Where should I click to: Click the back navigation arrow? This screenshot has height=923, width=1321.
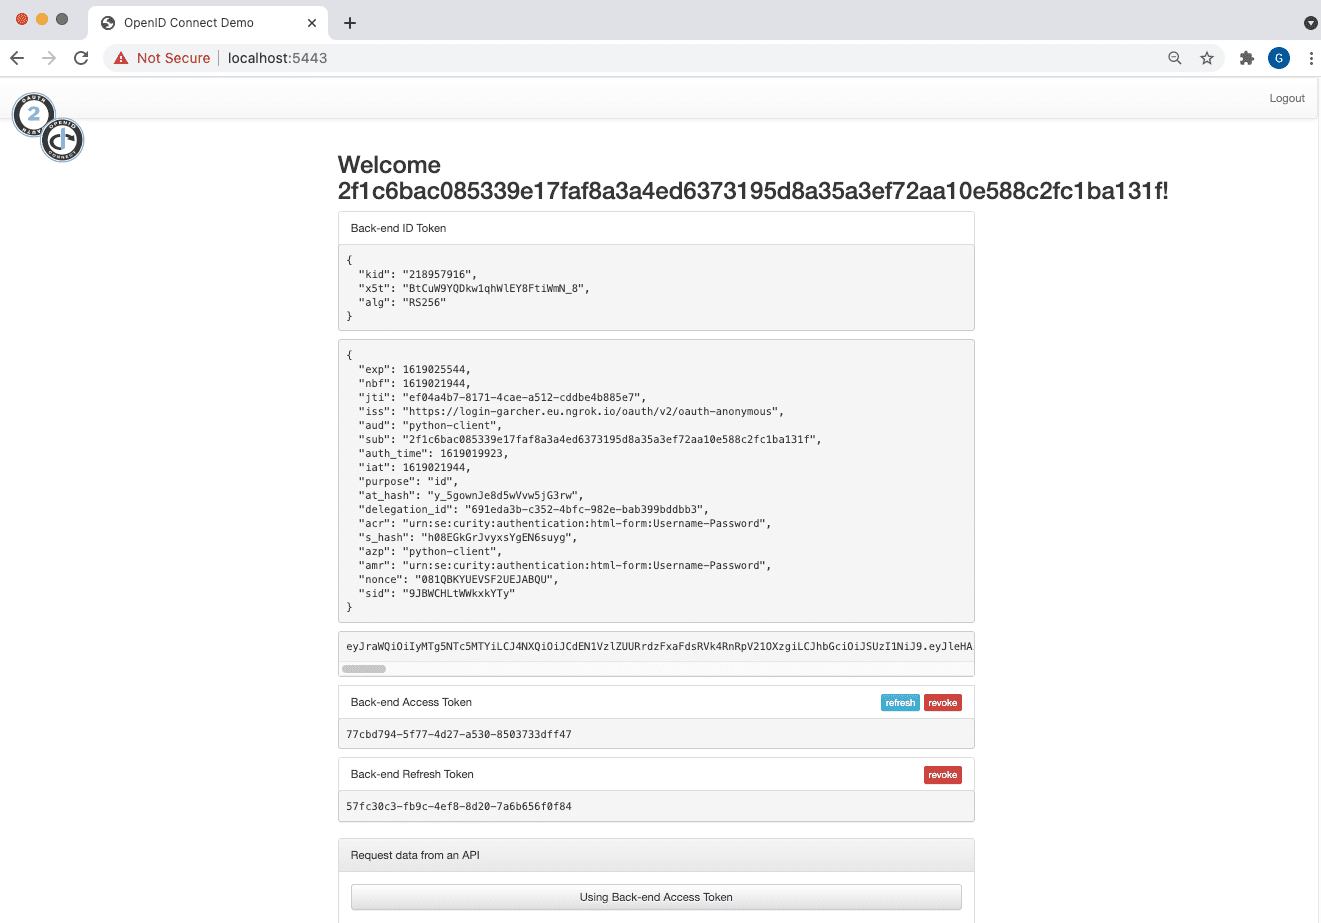point(16,58)
